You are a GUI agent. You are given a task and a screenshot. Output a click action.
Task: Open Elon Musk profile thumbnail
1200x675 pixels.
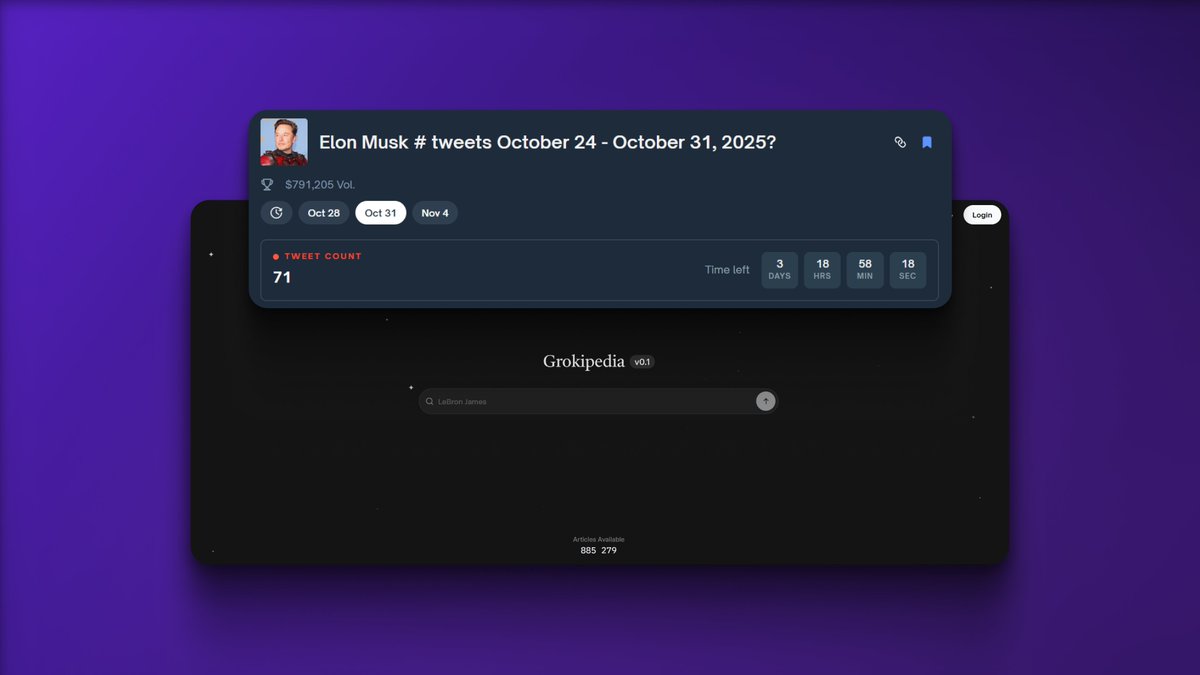click(x=284, y=142)
